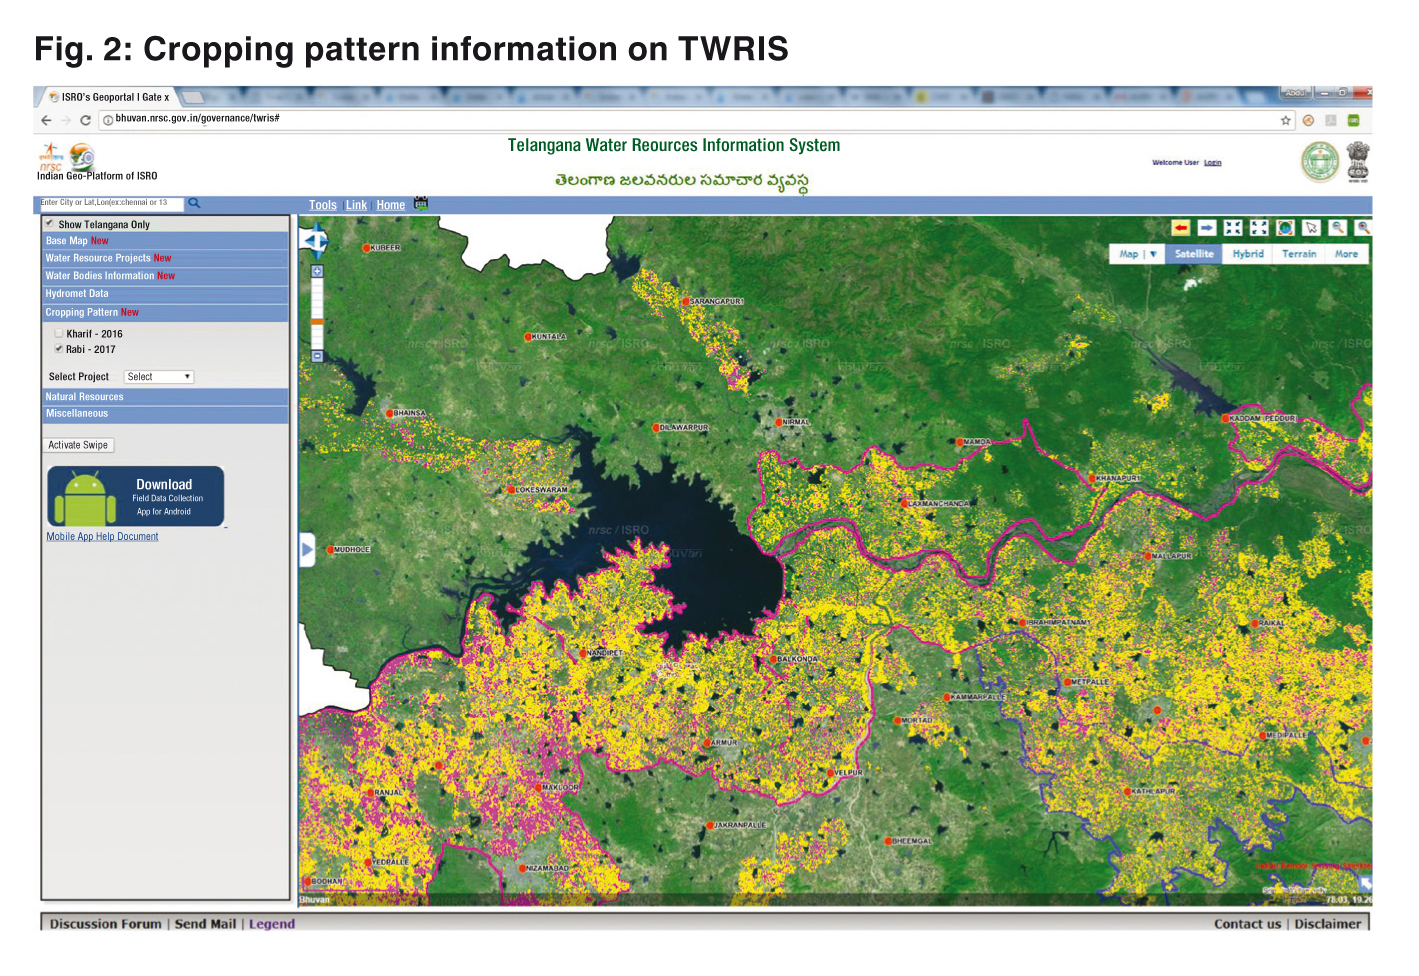Select the pointer cursor map tool

[1311, 228]
